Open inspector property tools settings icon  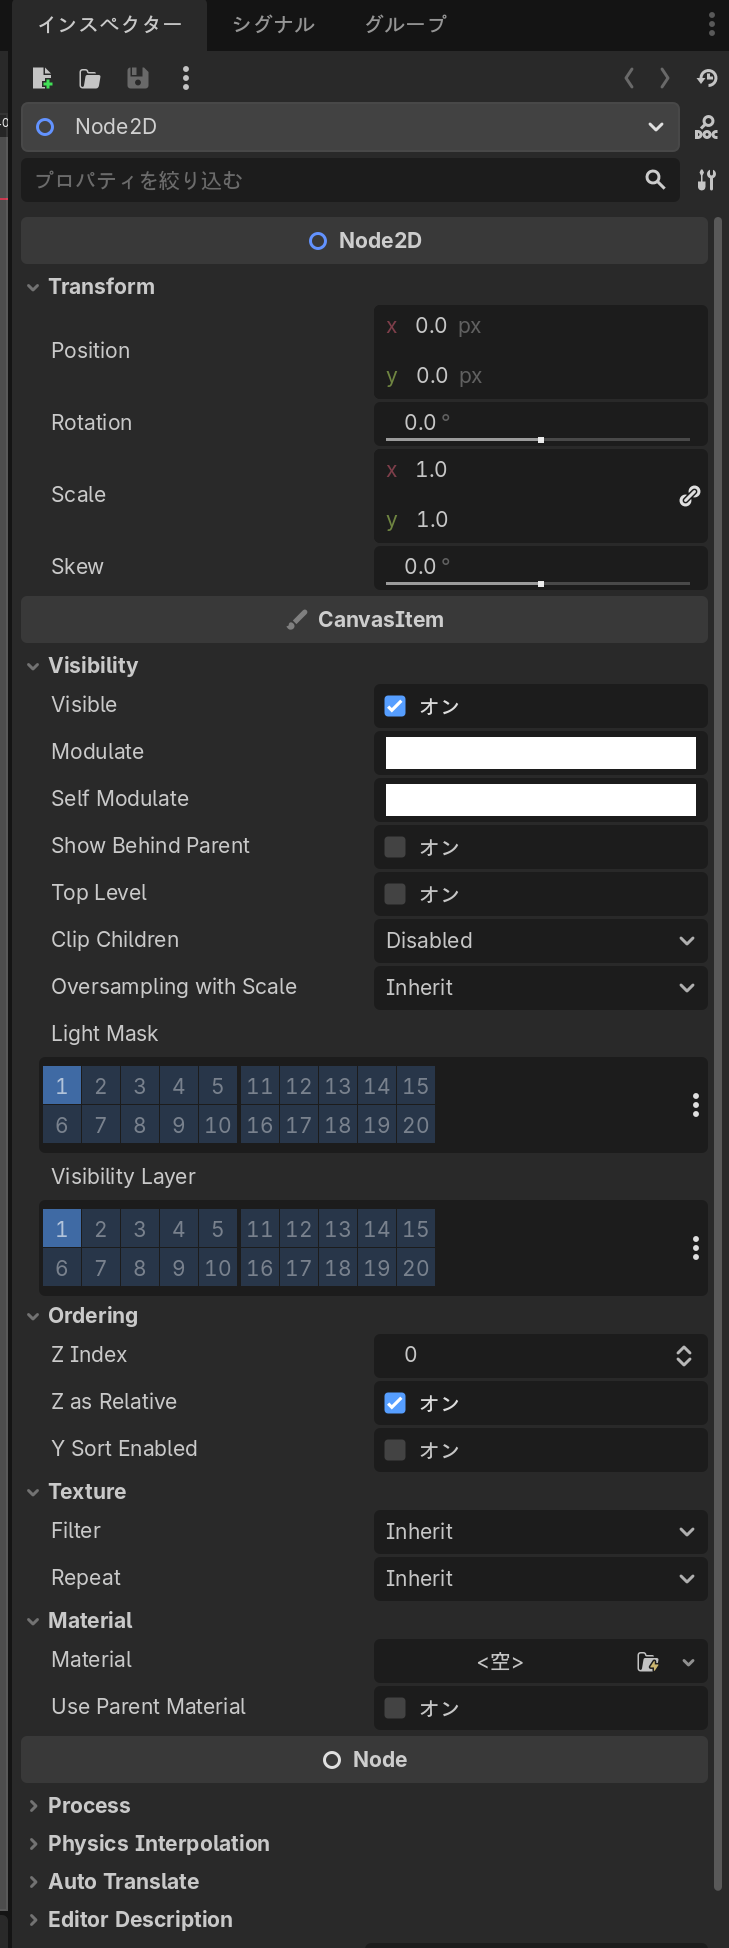tap(706, 180)
